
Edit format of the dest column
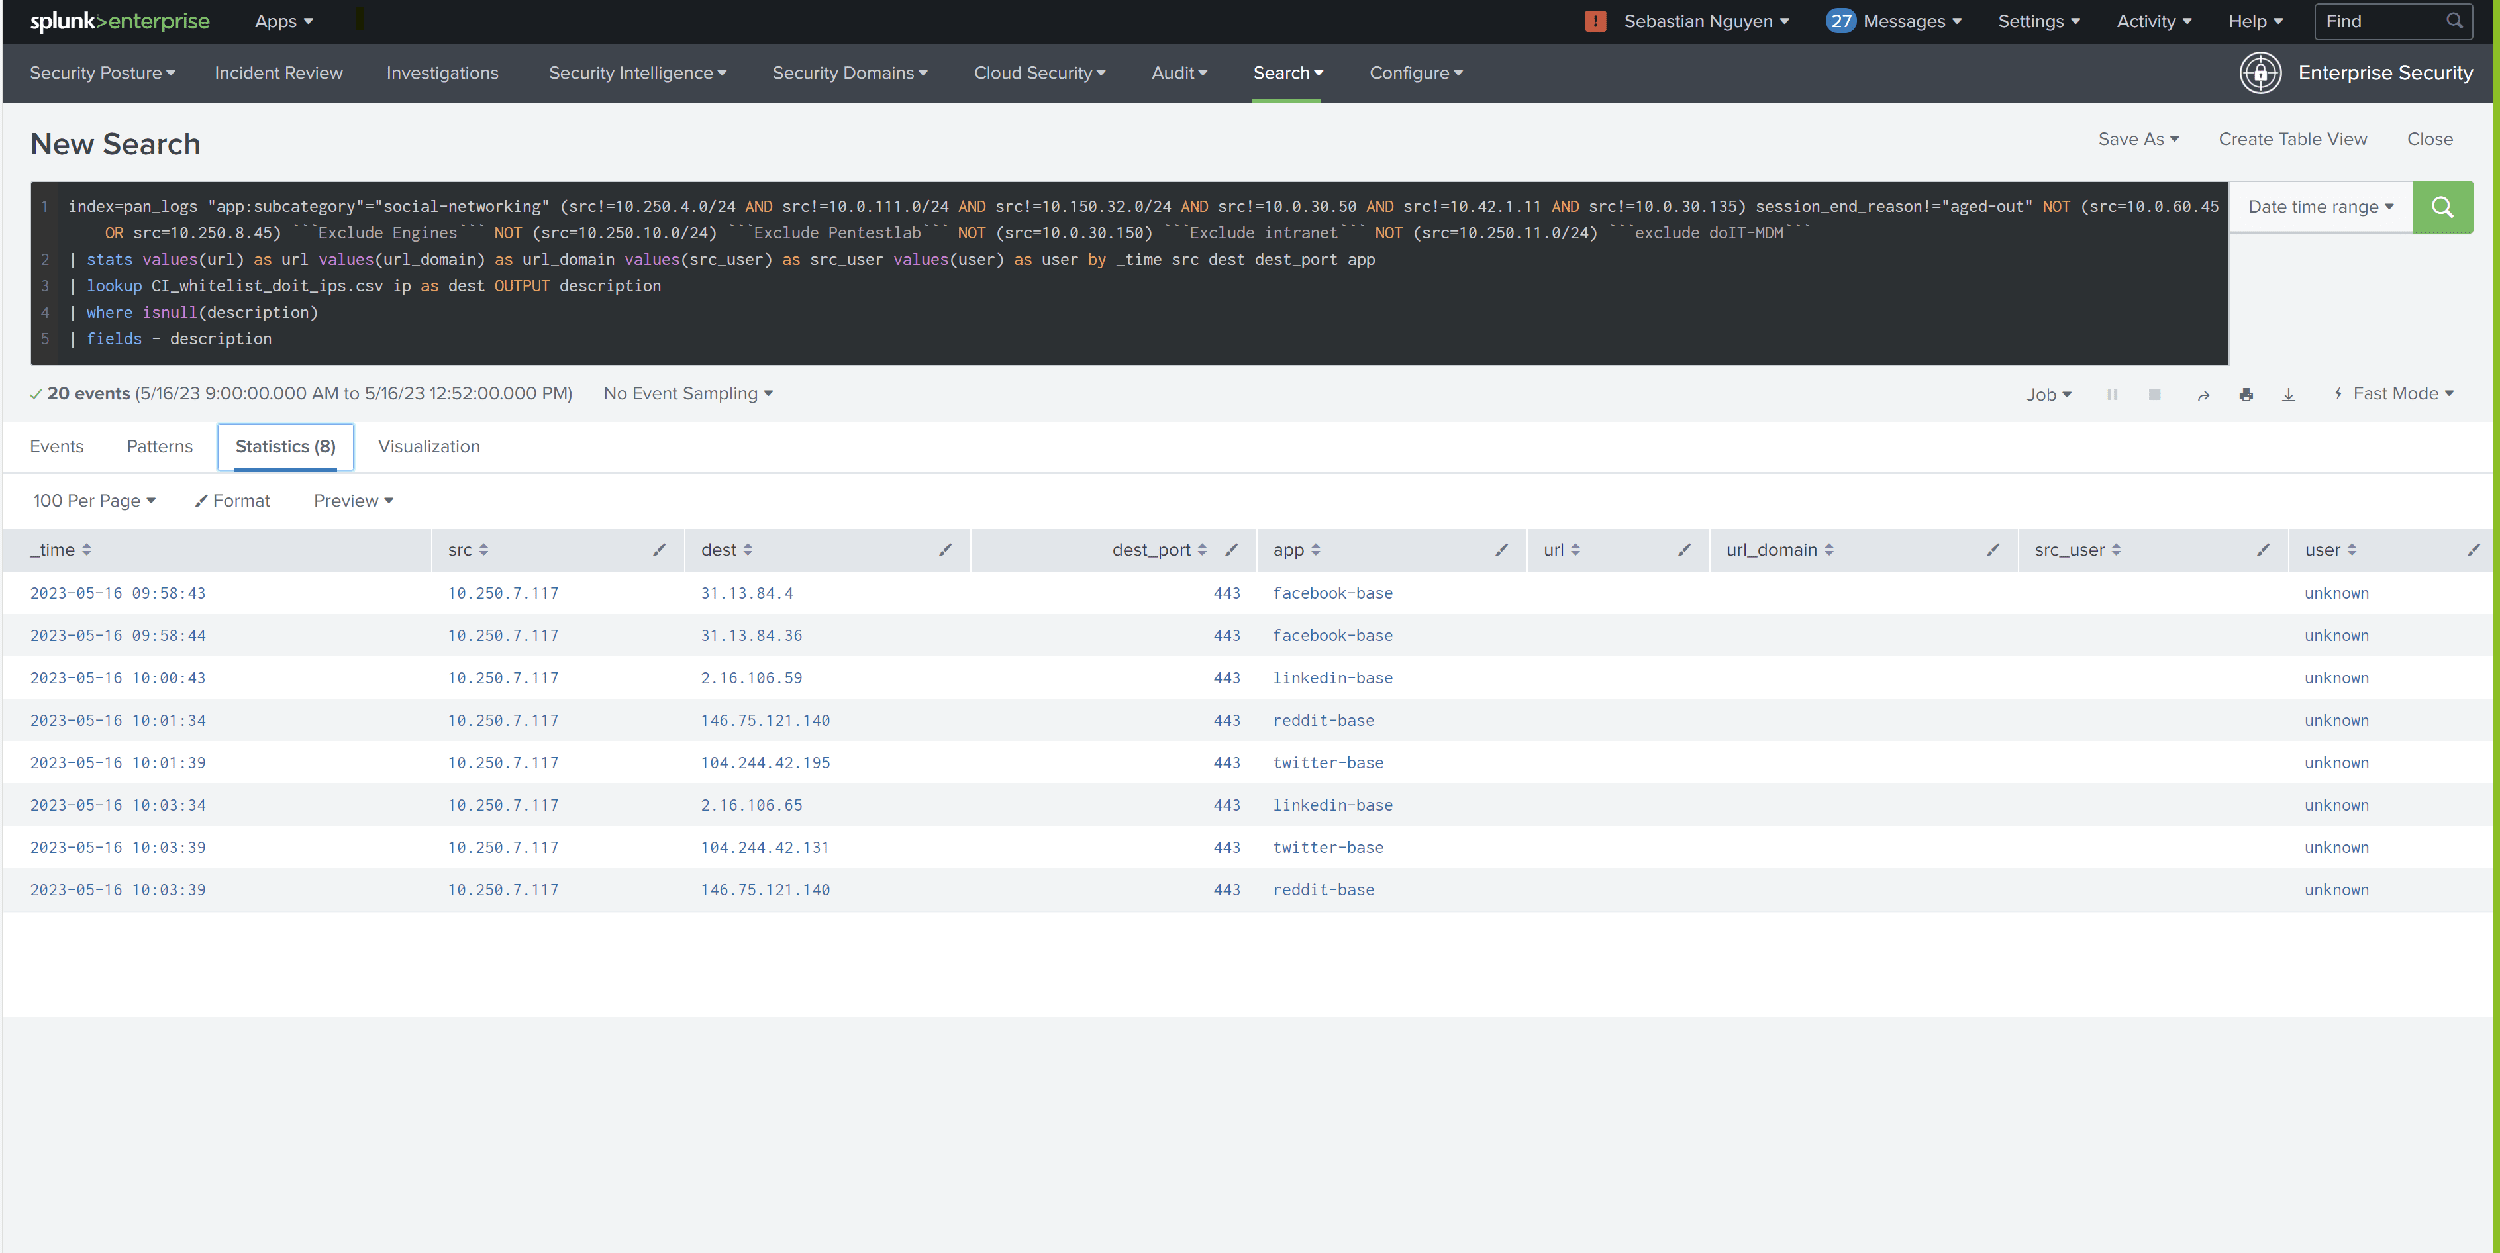point(945,550)
